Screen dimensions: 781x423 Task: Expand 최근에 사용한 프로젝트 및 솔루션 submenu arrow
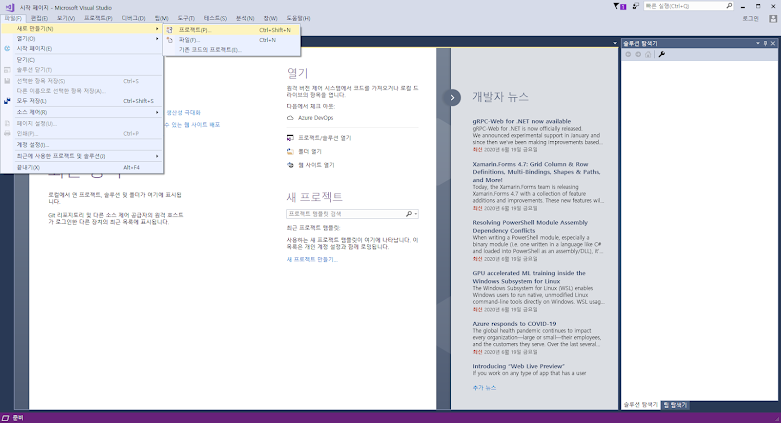pyautogui.click(x=157, y=156)
